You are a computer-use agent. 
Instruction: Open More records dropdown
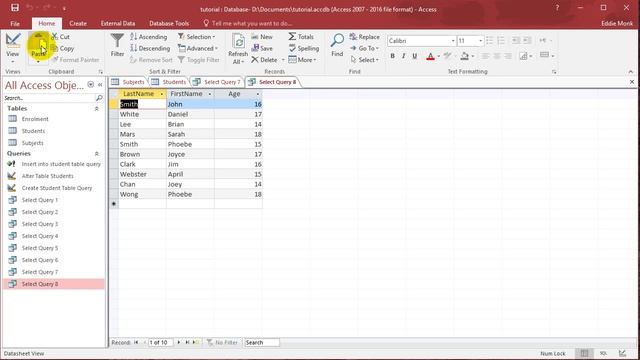(x=302, y=60)
